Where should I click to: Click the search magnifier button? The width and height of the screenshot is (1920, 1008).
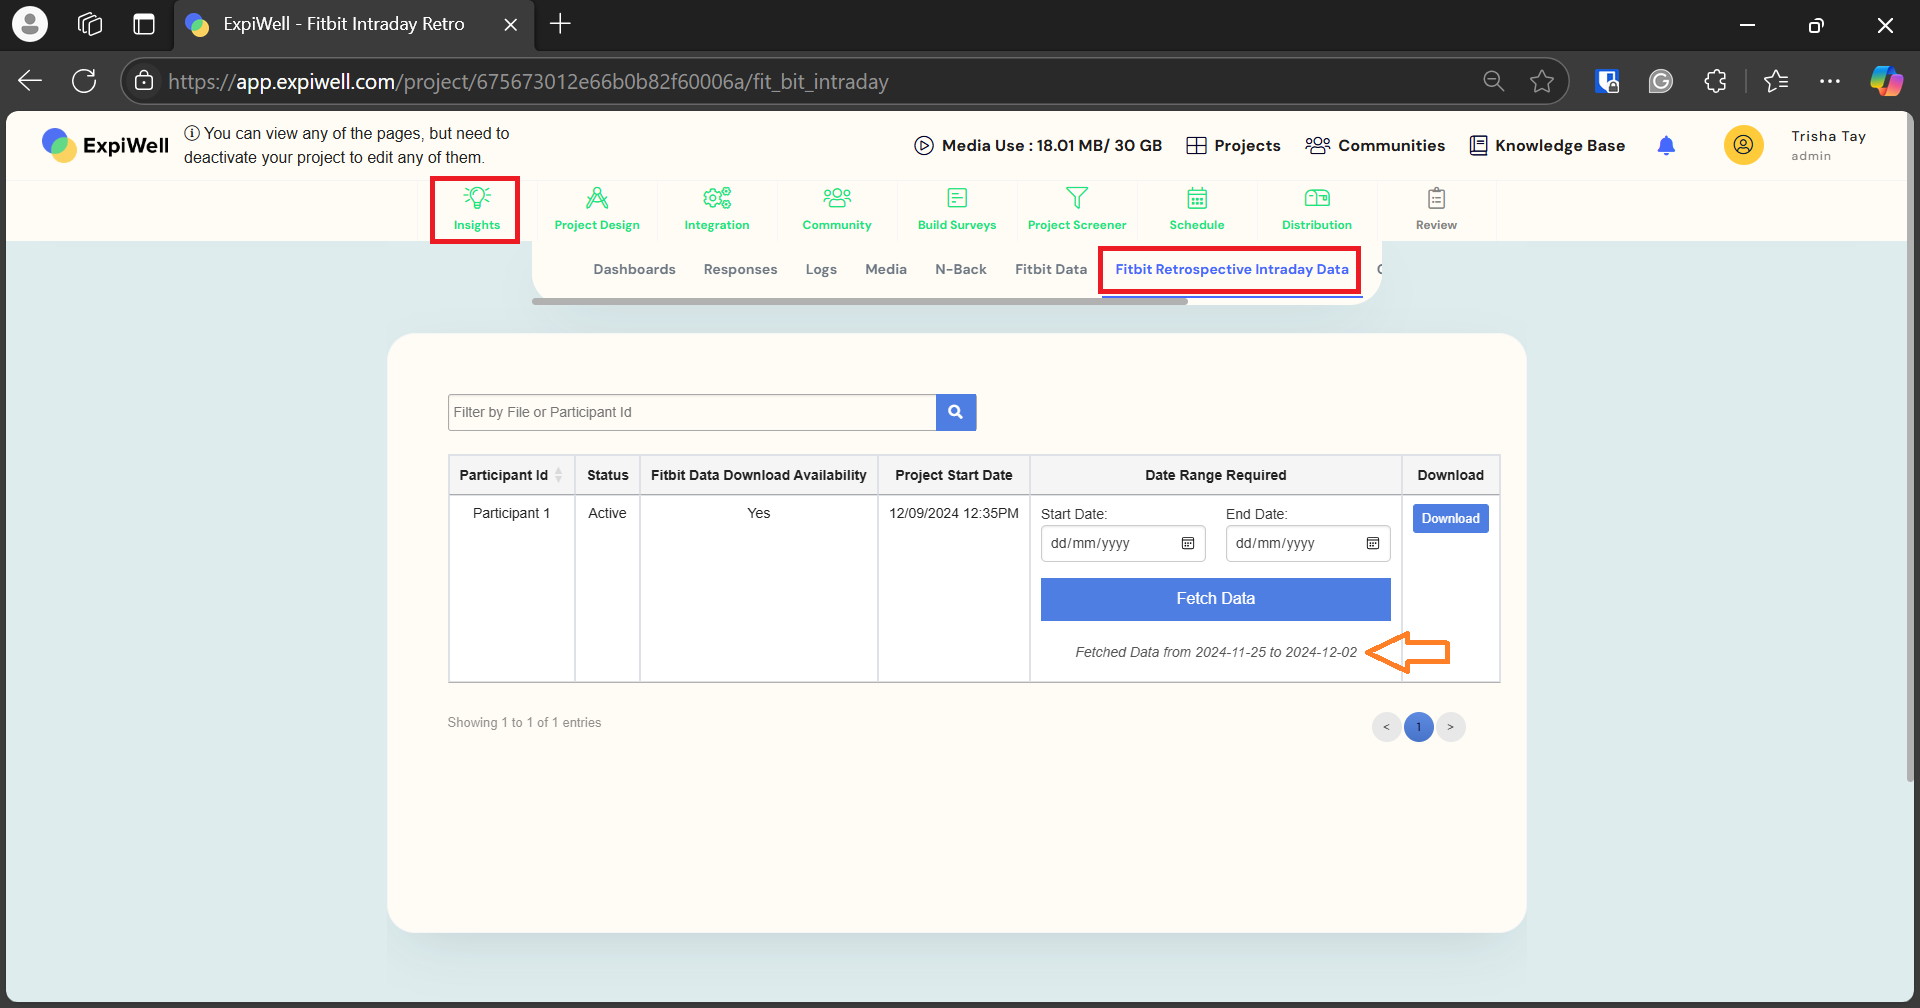pos(955,412)
